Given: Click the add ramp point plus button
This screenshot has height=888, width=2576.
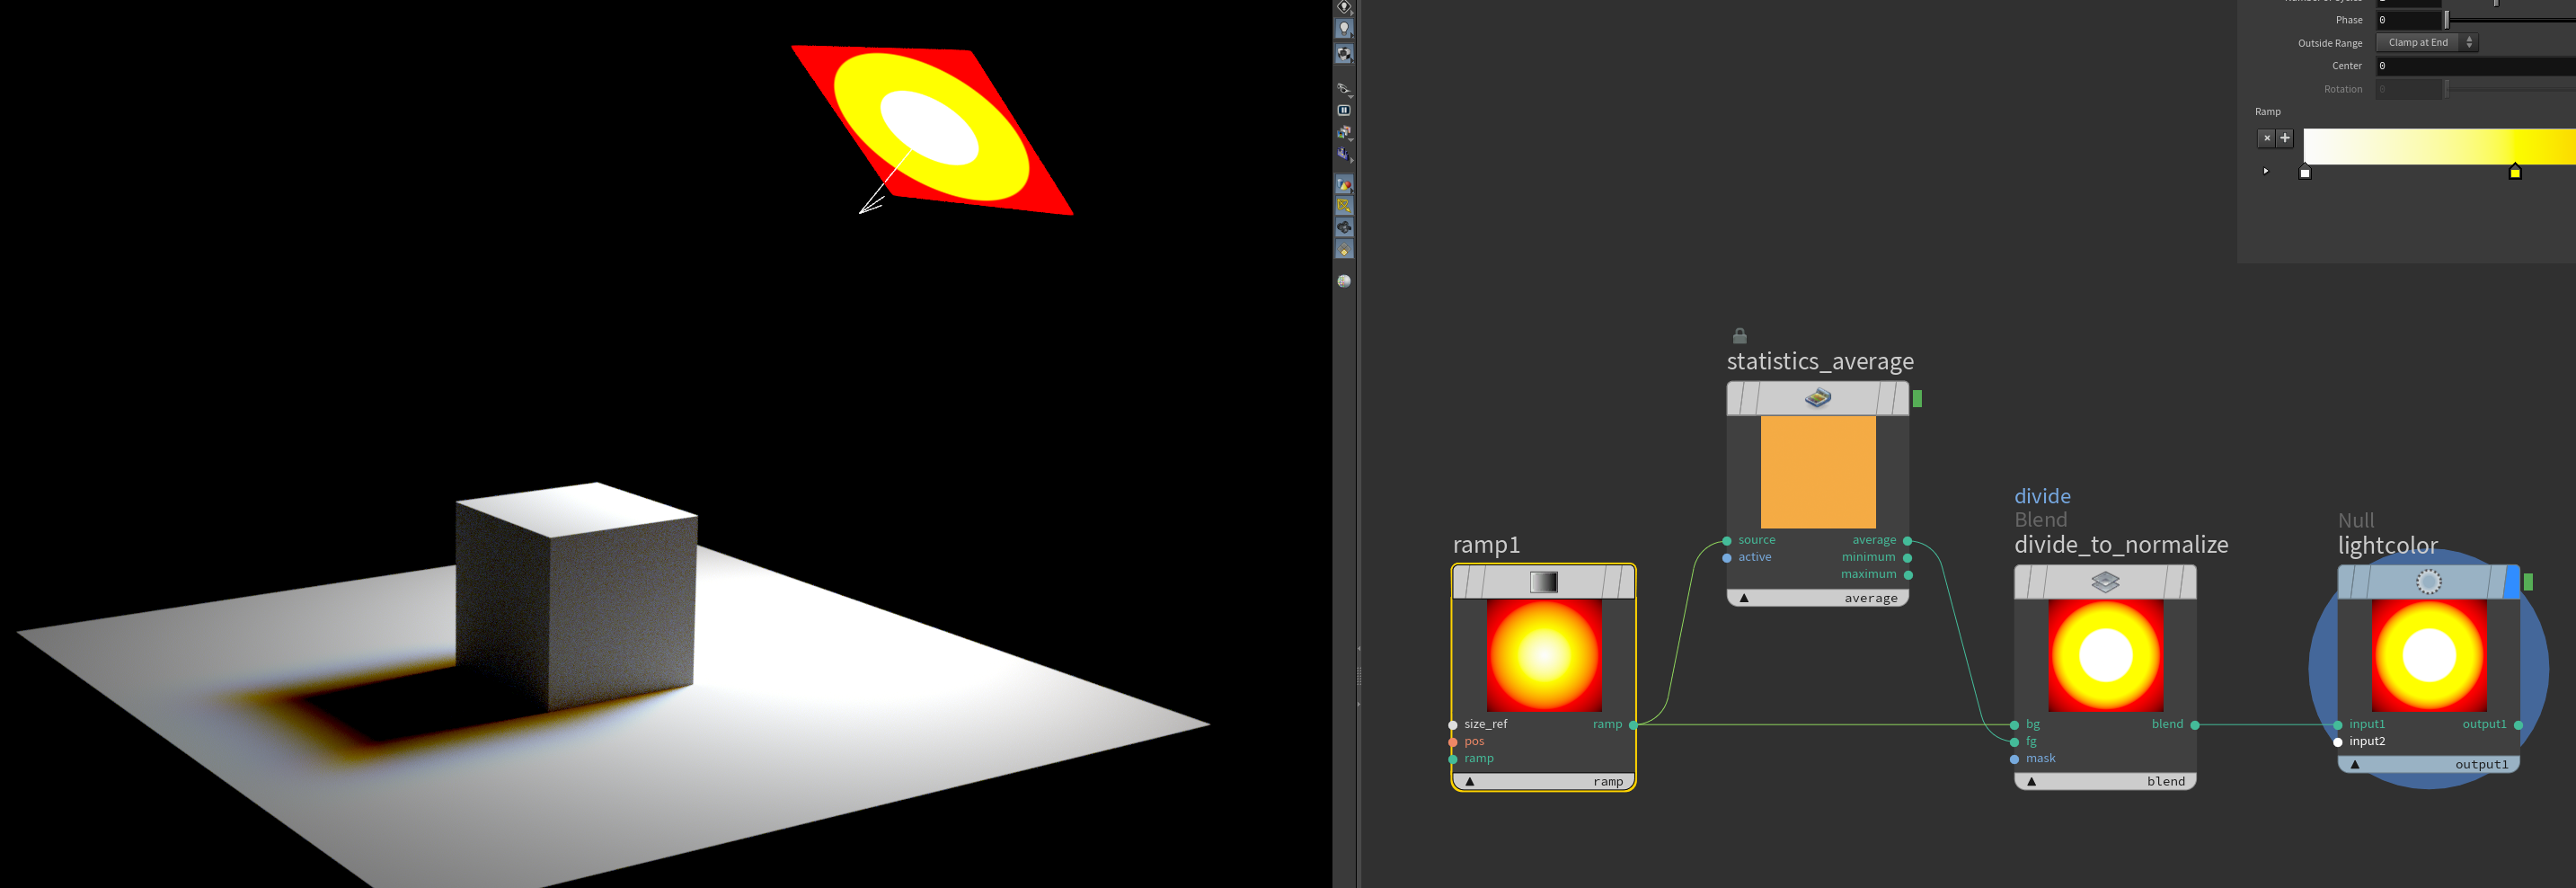Looking at the screenshot, I should click(2284, 139).
